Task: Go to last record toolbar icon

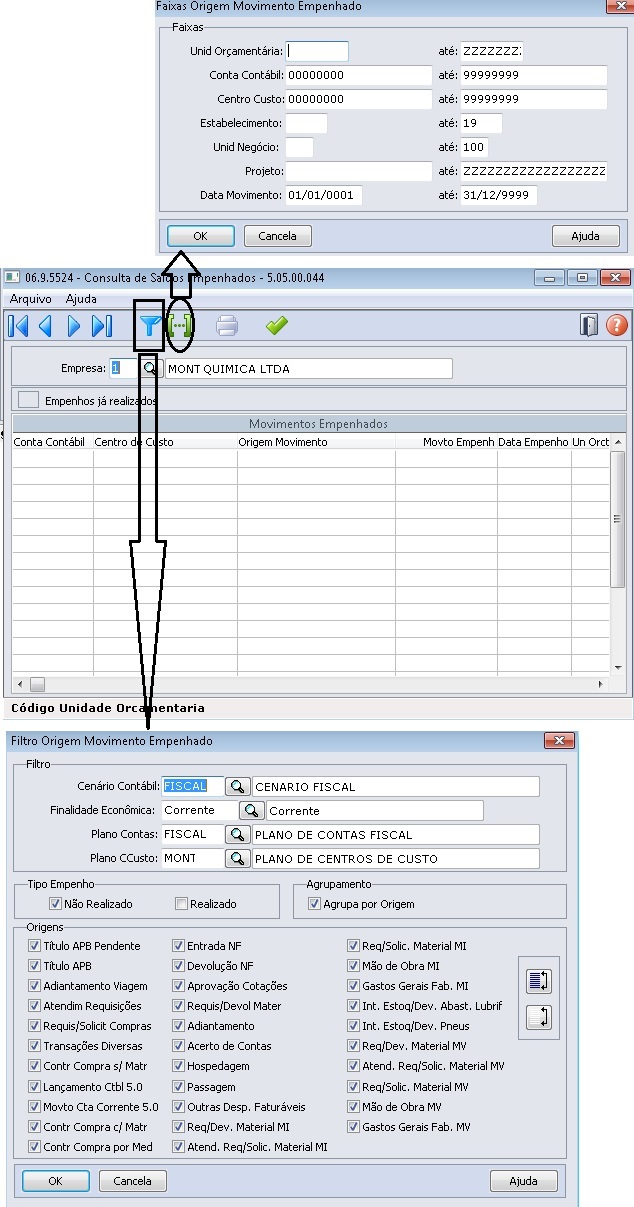Action: (x=101, y=326)
